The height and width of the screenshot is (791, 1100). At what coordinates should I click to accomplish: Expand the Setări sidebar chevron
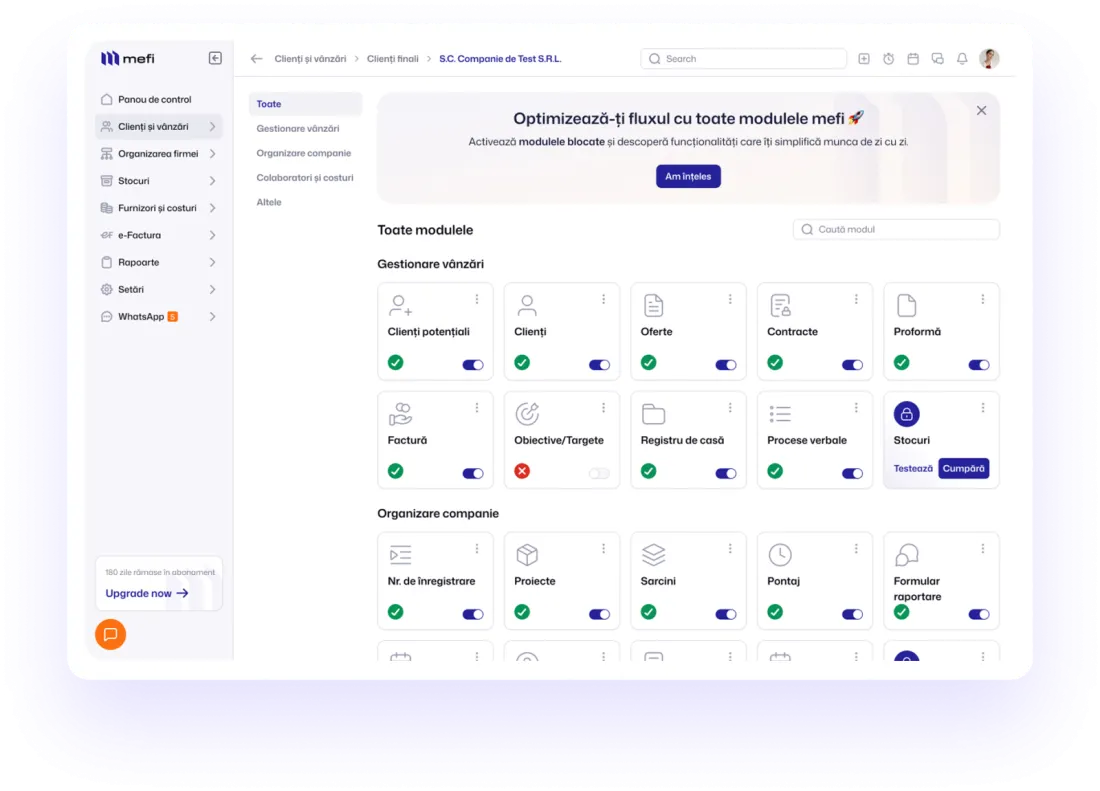[212, 290]
